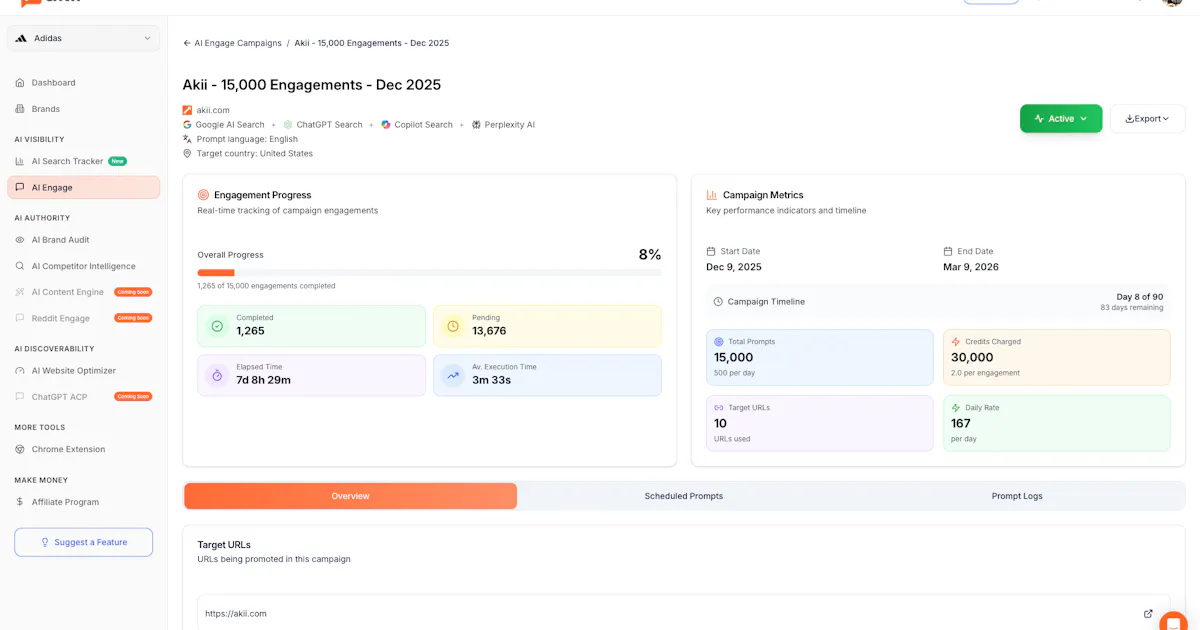The width and height of the screenshot is (1200, 630).
Task: Click the Affiliate Program dollar icon
Action: 20,502
